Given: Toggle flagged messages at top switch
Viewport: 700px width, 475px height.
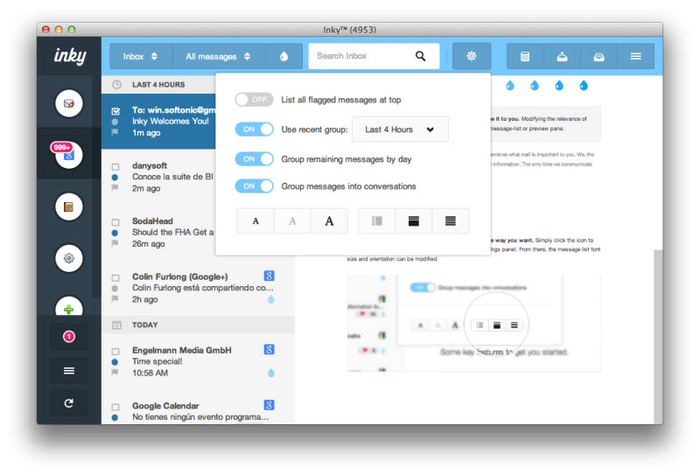Looking at the screenshot, I should 254,100.
